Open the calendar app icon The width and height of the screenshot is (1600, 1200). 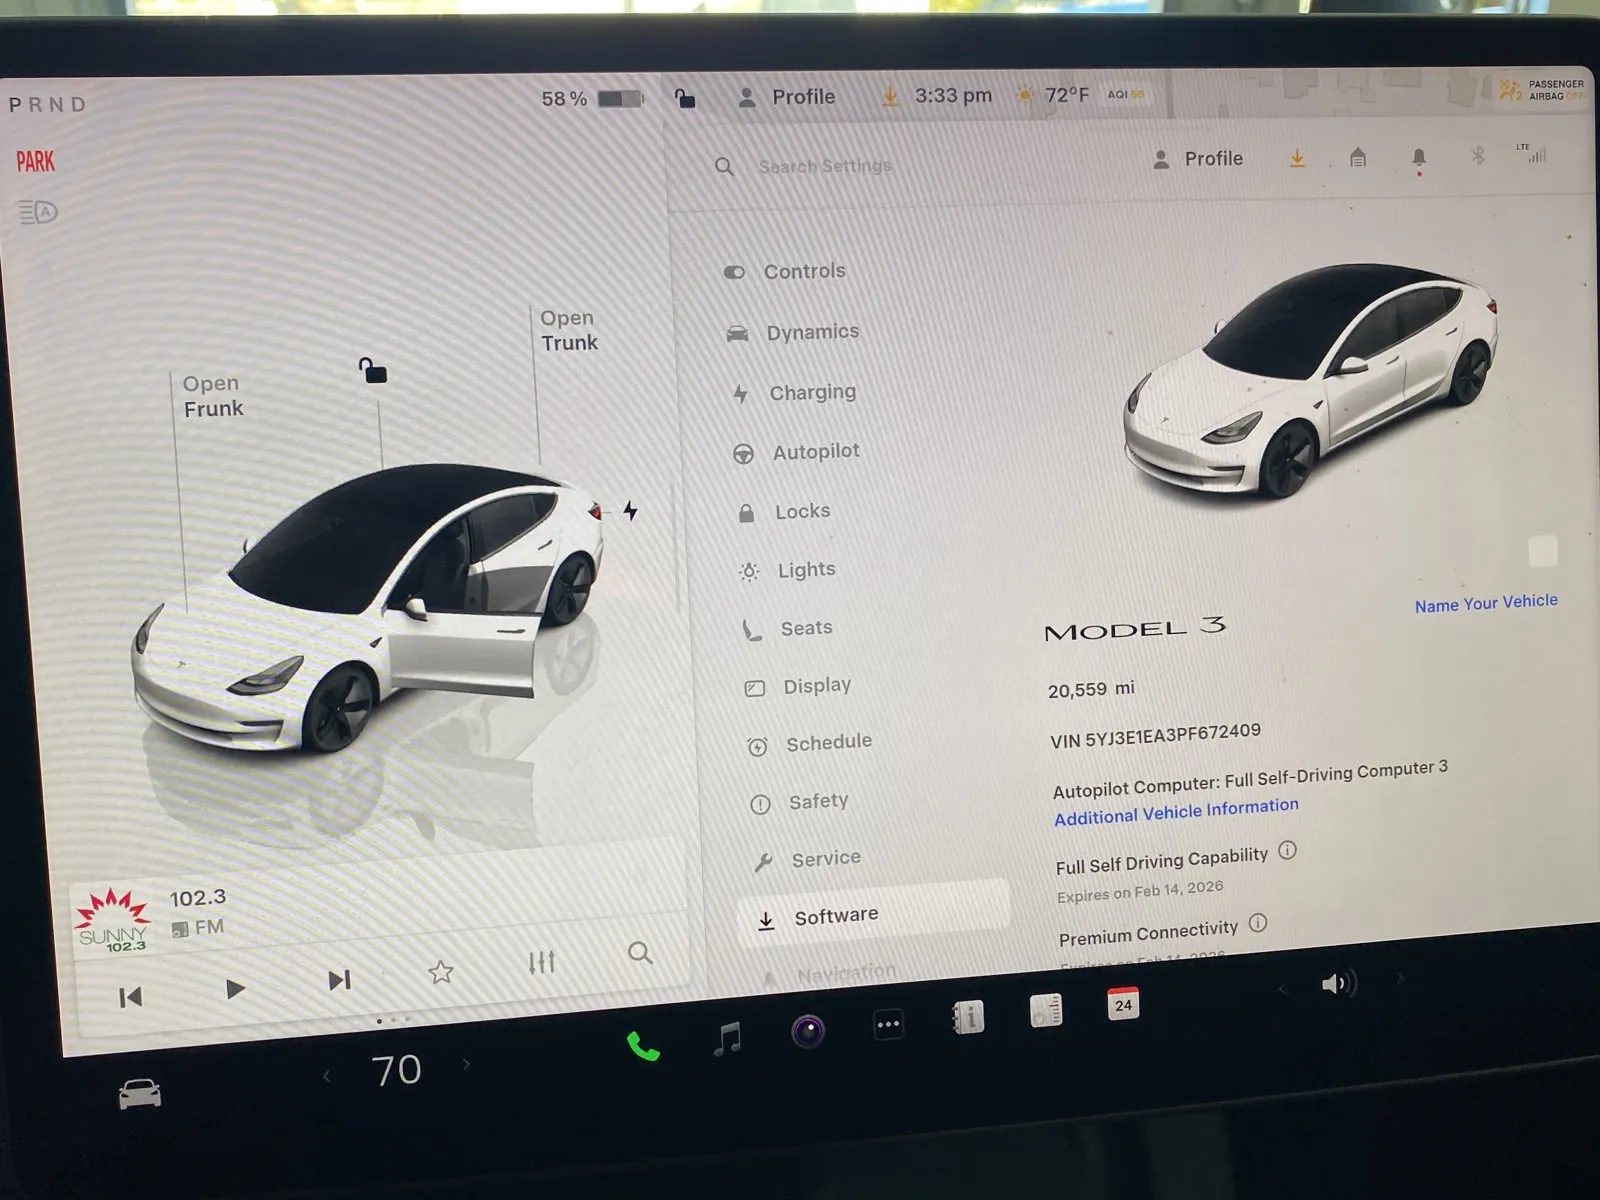pos(1123,1004)
